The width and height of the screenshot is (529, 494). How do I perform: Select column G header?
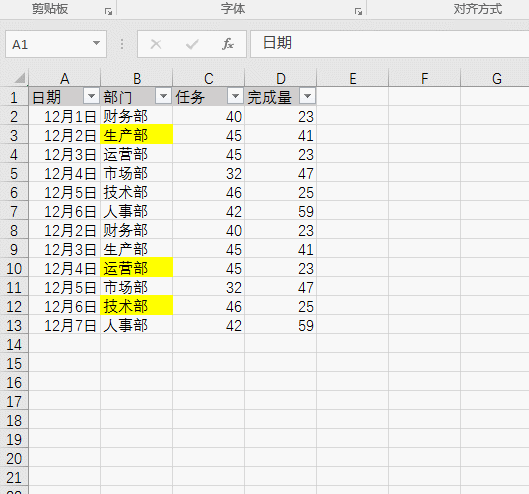(x=495, y=79)
